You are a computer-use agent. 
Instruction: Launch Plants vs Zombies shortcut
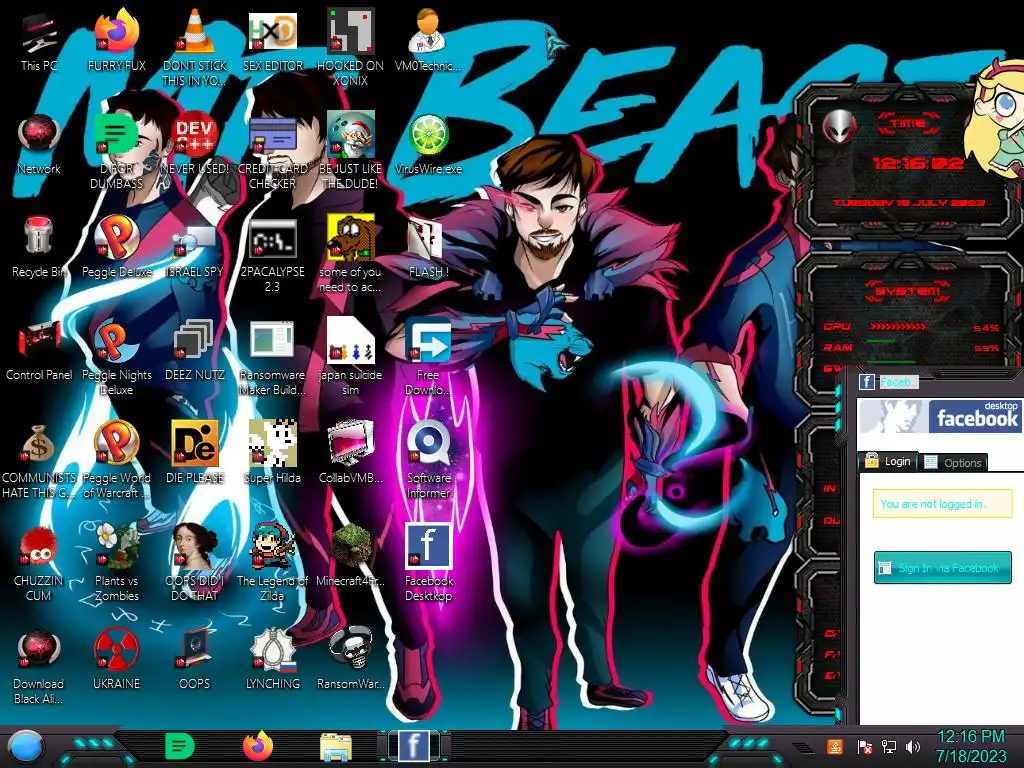[x=117, y=546]
